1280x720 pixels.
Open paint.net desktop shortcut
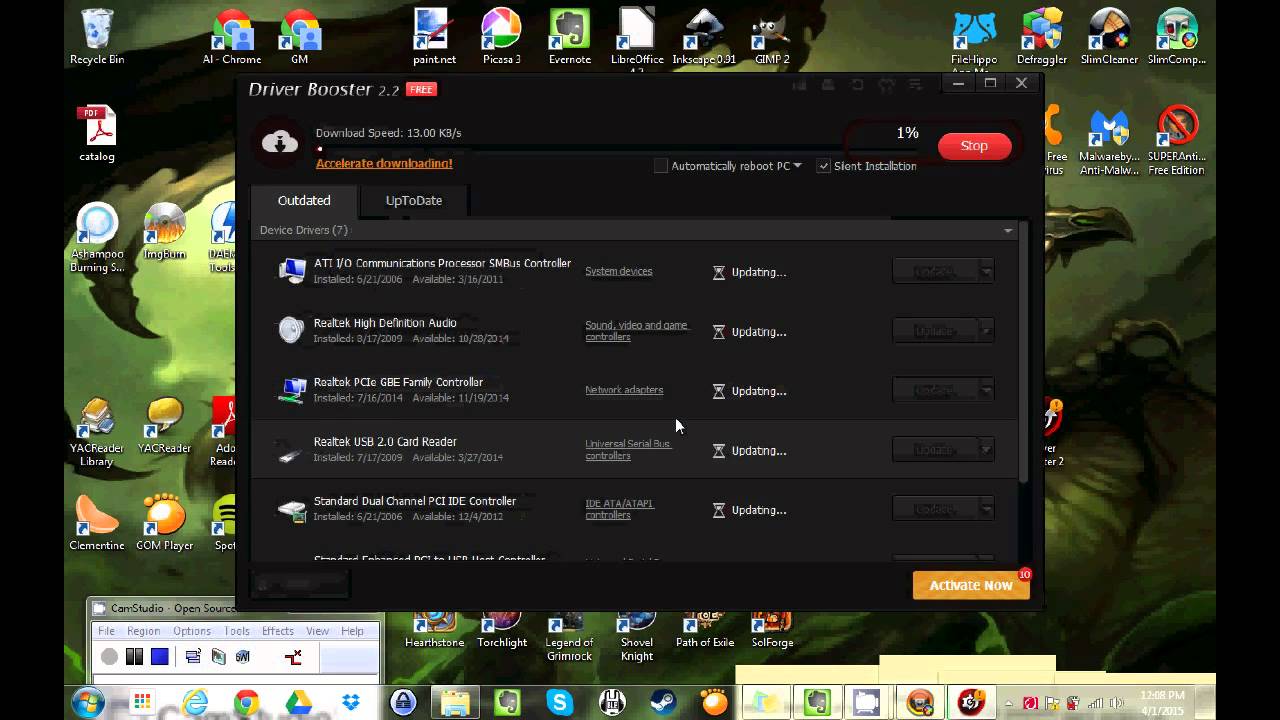[x=434, y=37]
